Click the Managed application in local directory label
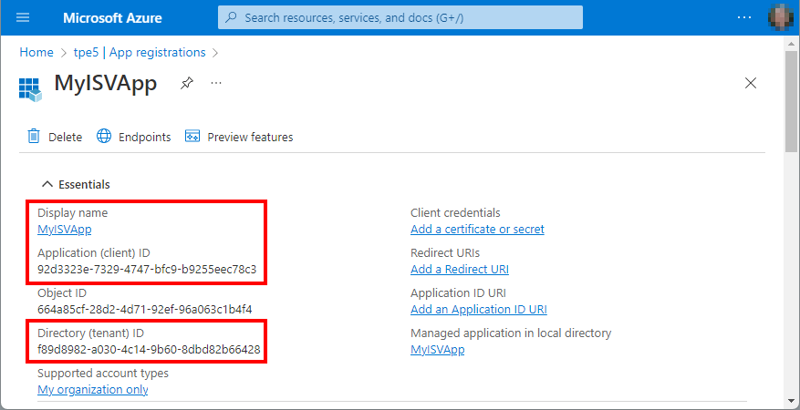The image size is (800, 410). [511, 334]
